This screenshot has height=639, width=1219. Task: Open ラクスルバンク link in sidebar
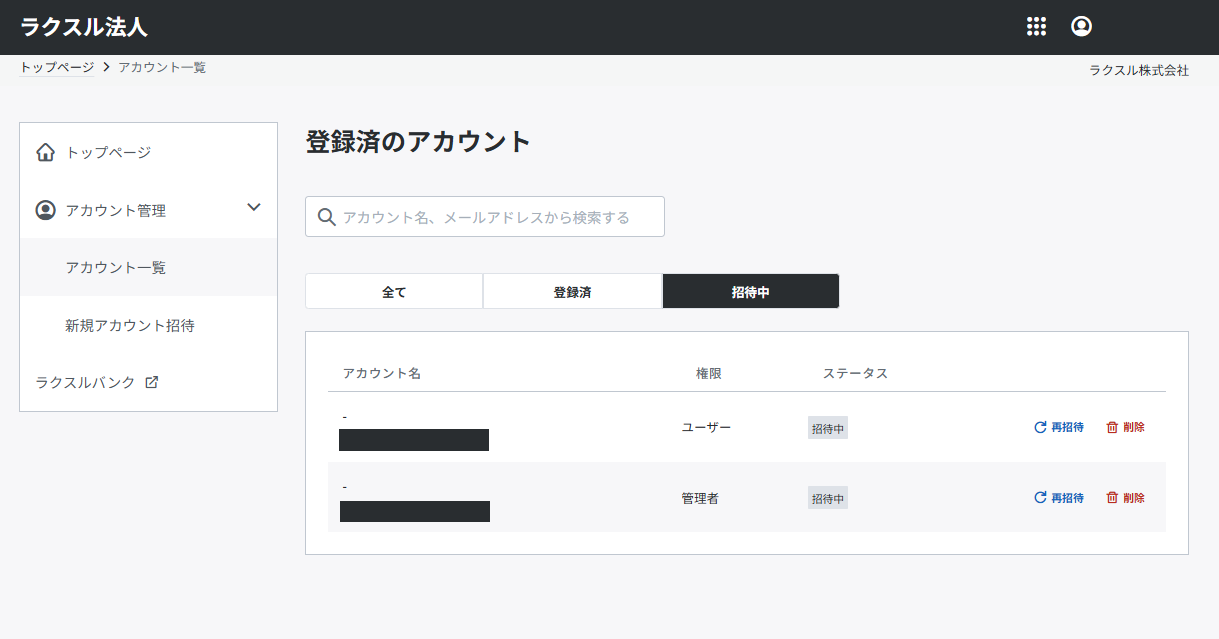(86, 382)
